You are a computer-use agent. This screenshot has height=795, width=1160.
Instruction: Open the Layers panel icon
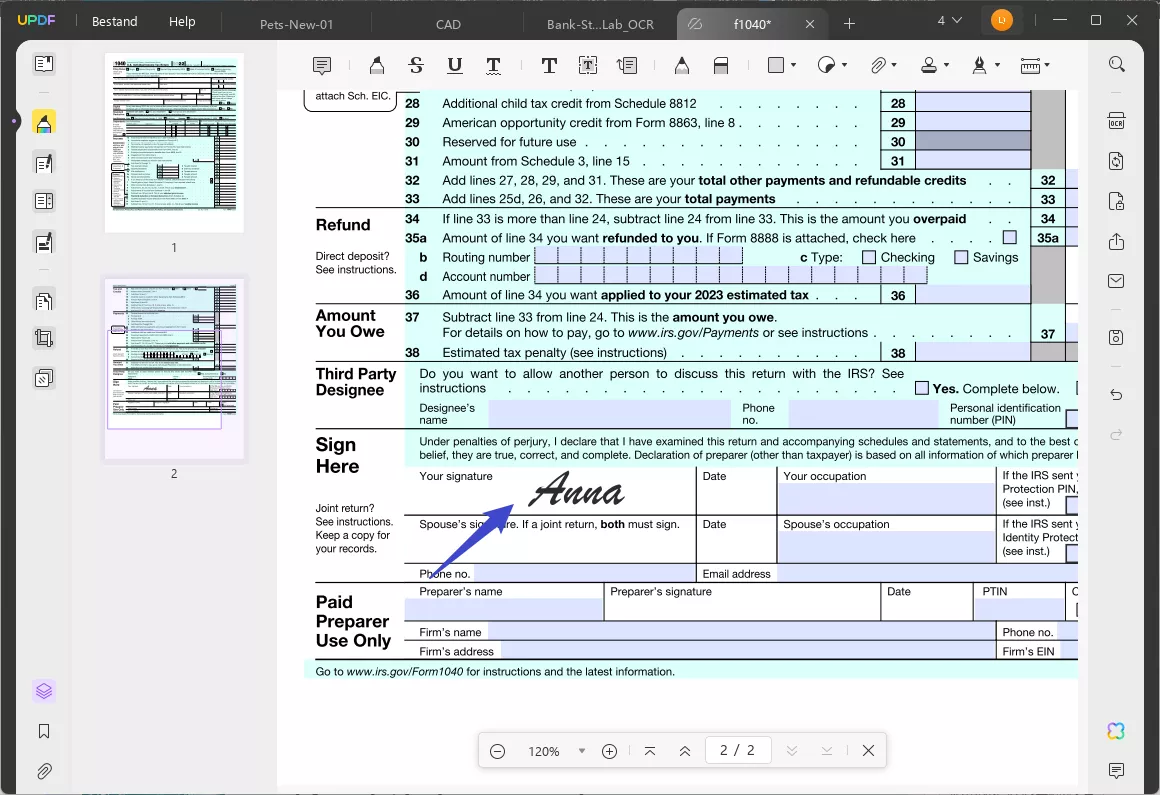tap(44, 691)
